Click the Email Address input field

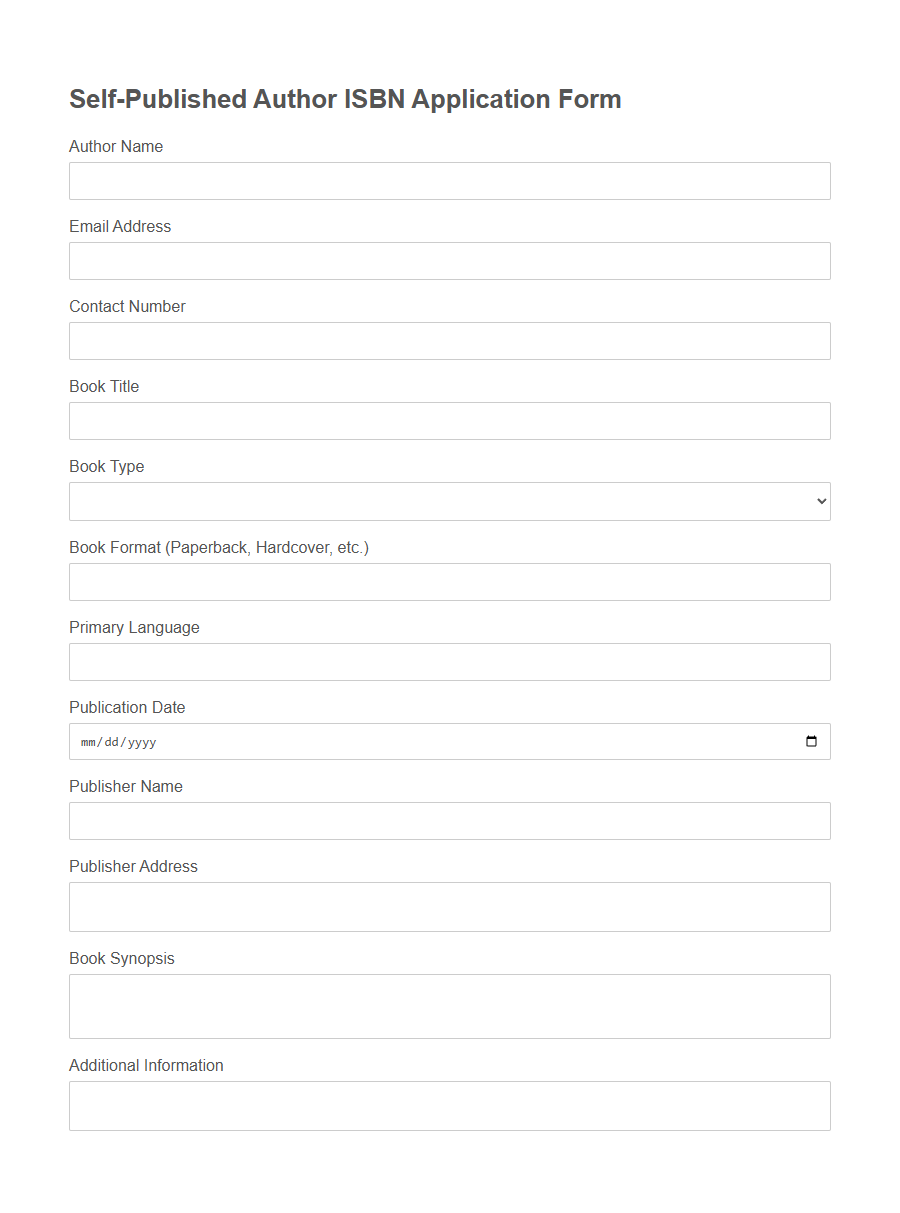(x=449, y=260)
